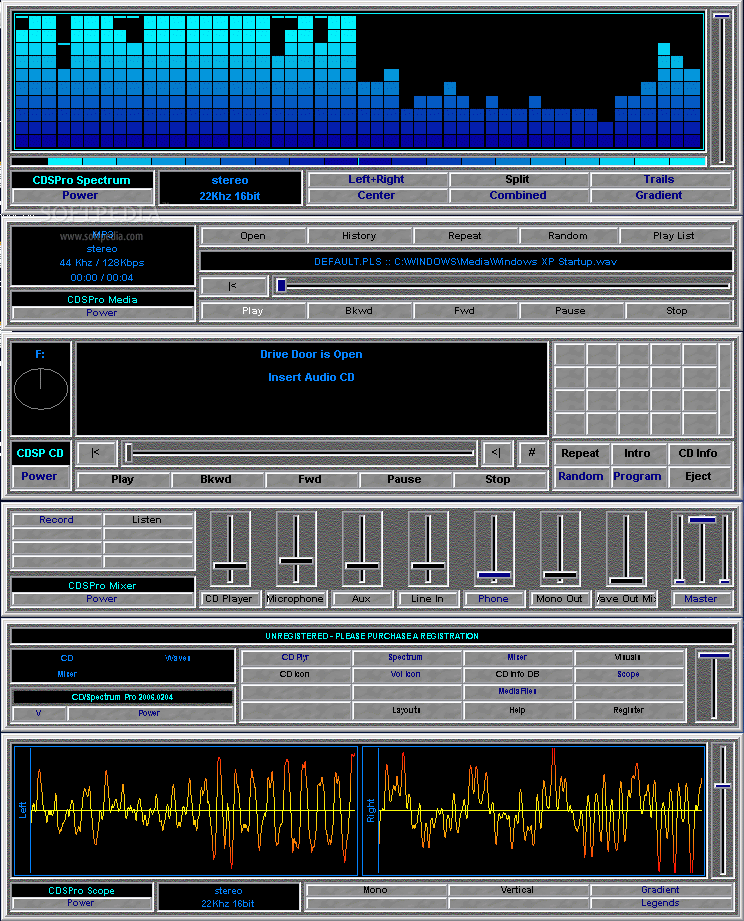The image size is (744, 921).
Task: Toggle Gradient in the Spectrum panel
Action: [659, 196]
